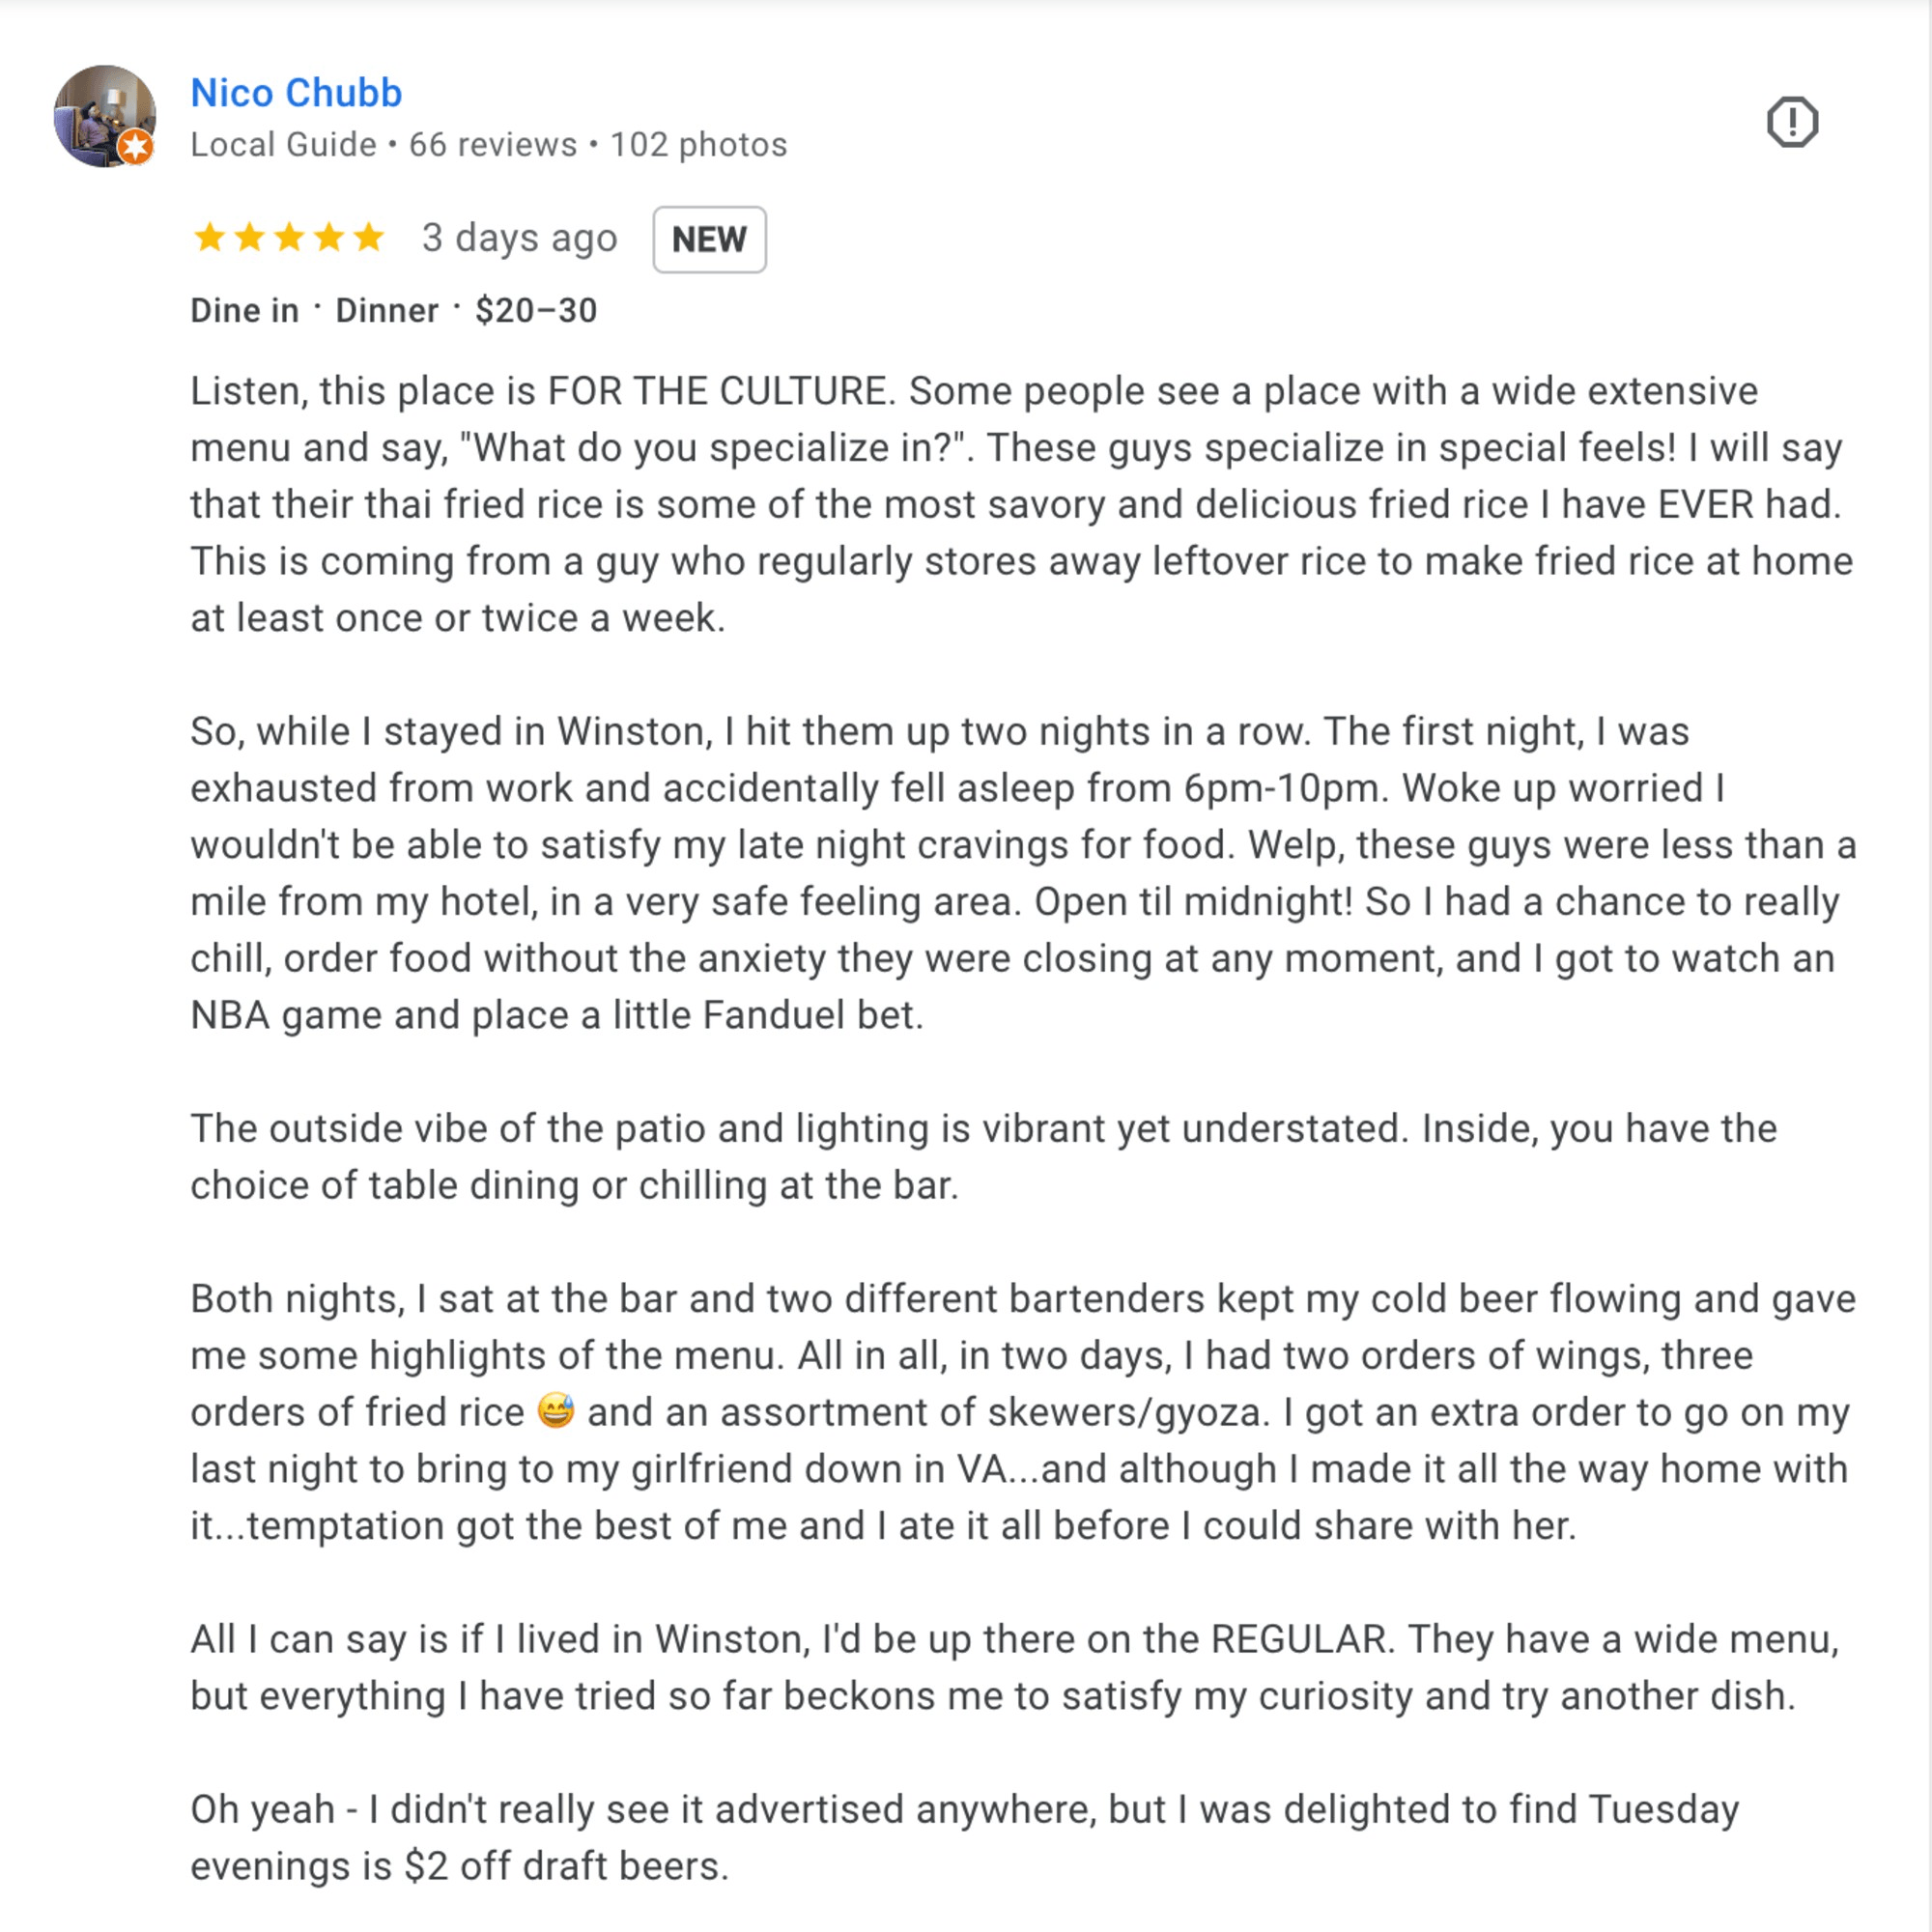
Task: Click the orange Local Guide star badge
Action: click(x=136, y=148)
